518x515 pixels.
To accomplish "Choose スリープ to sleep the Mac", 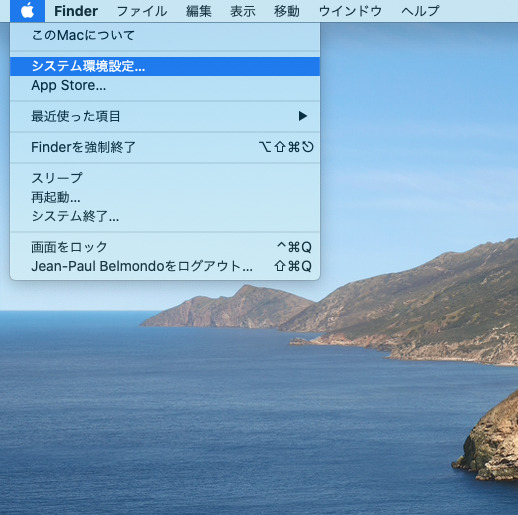I will pos(165,178).
